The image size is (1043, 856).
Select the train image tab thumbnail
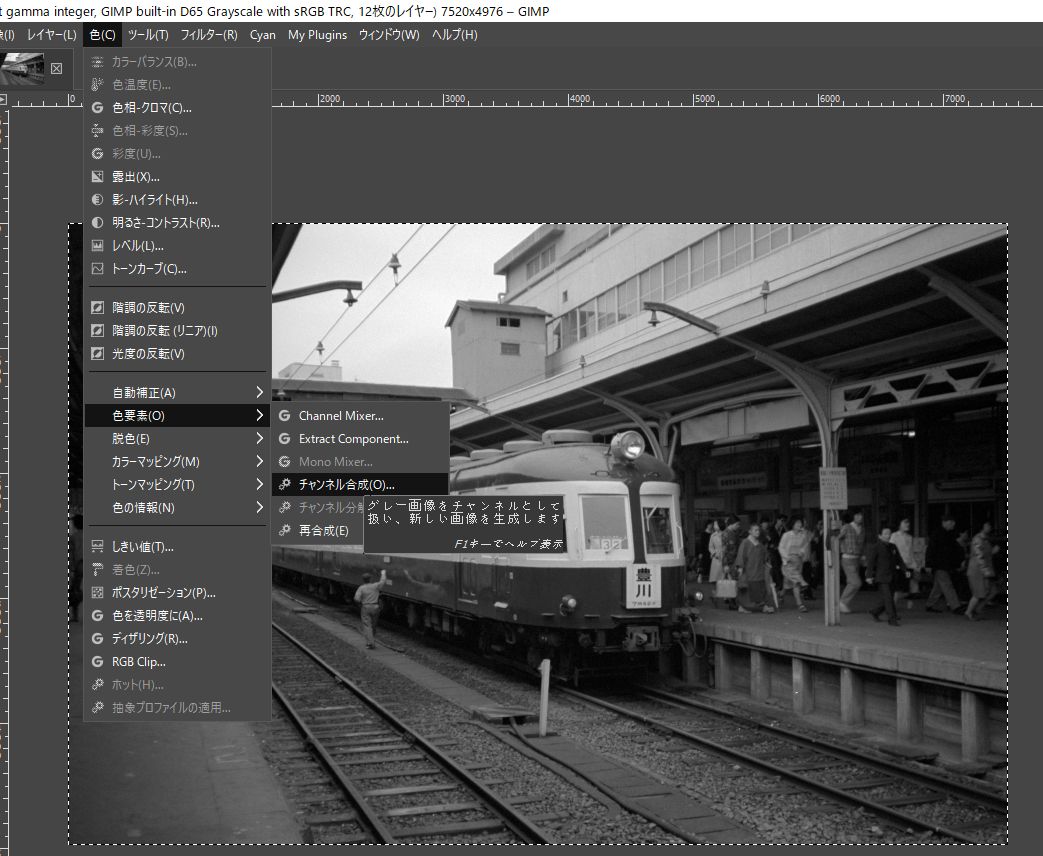(x=22, y=69)
